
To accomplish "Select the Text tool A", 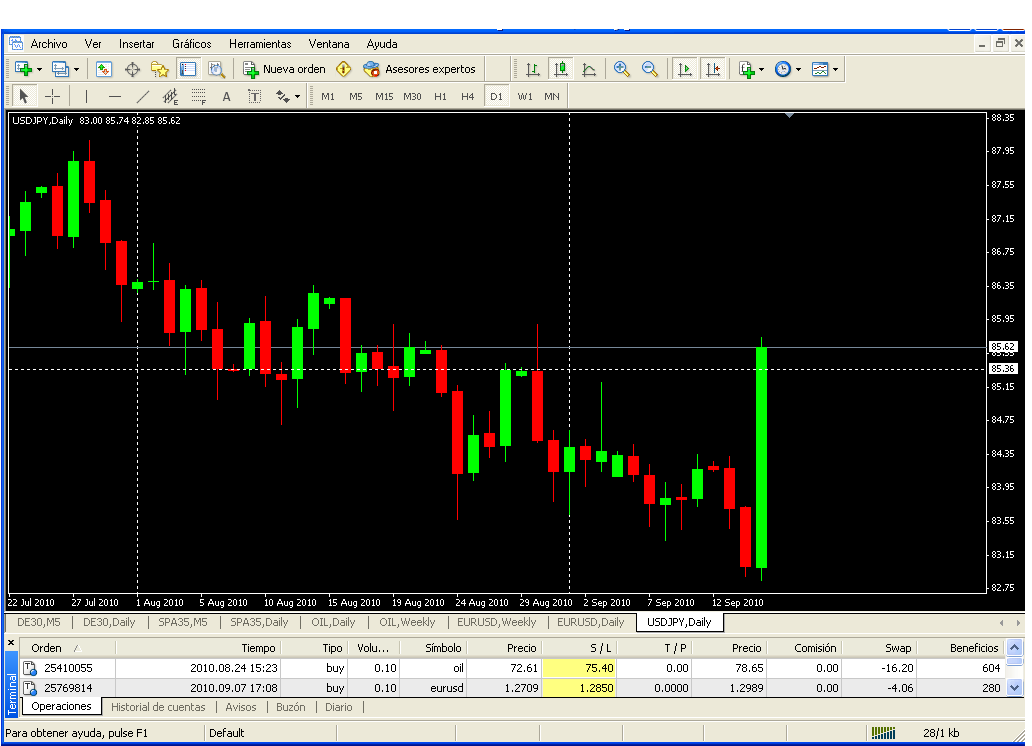I will click(226, 97).
